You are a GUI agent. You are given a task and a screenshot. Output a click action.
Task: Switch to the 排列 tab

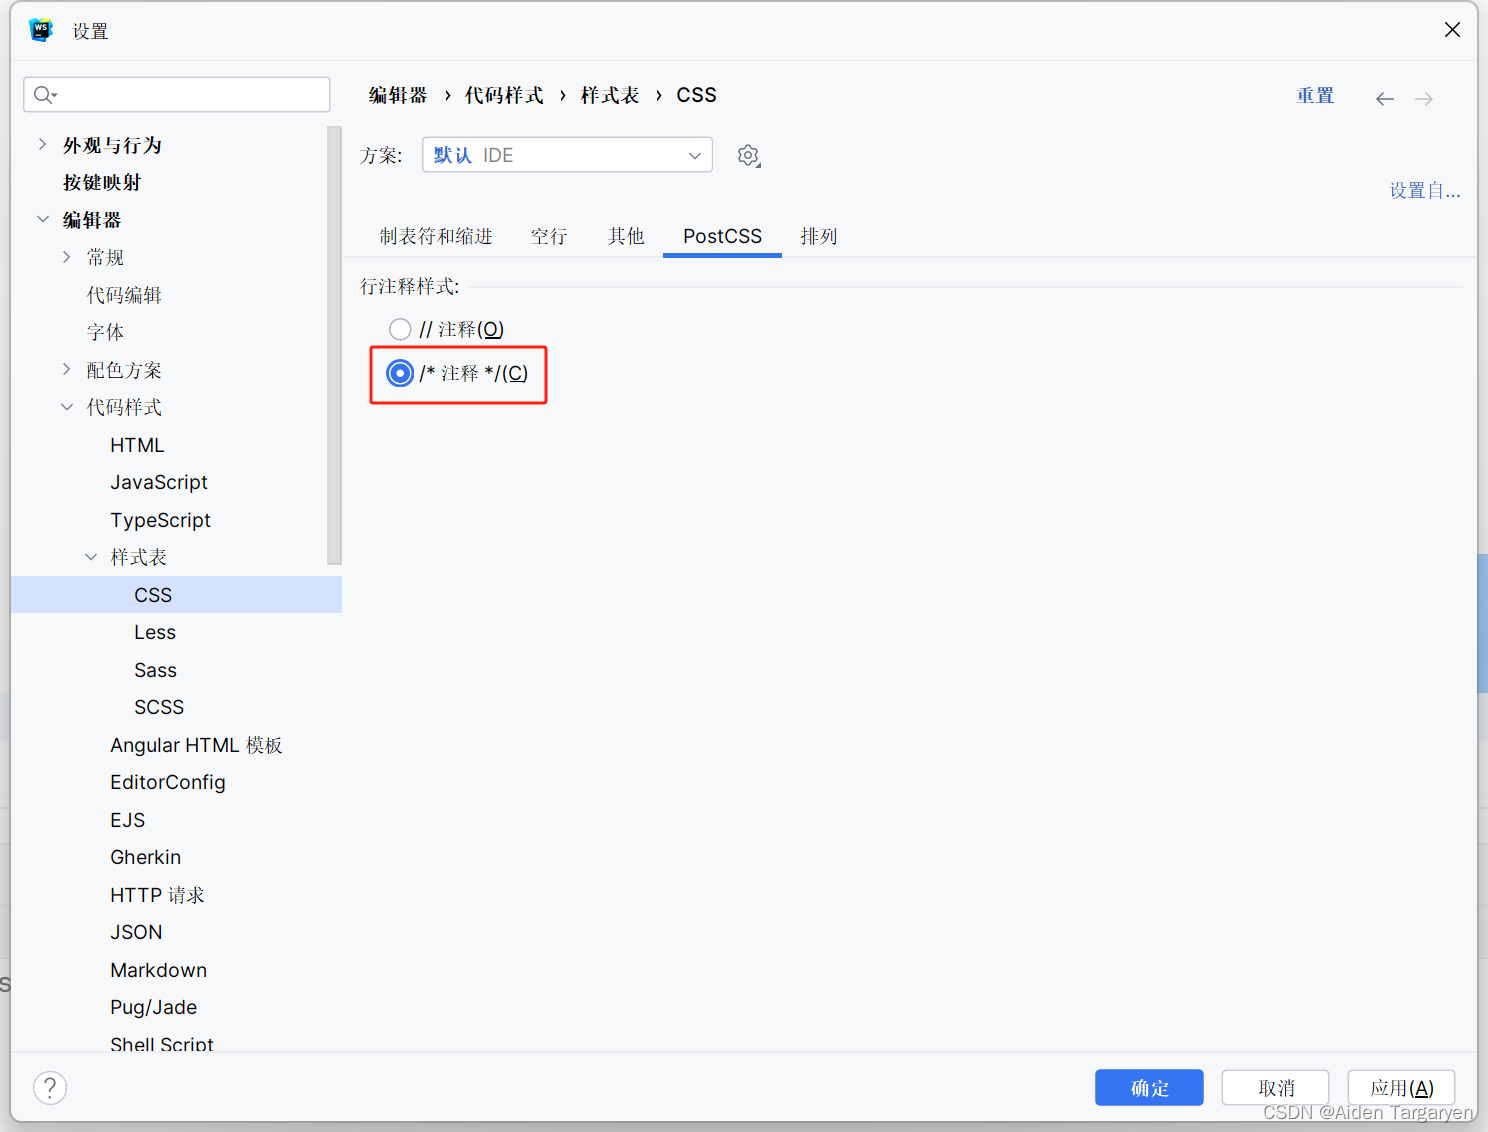[x=818, y=236]
